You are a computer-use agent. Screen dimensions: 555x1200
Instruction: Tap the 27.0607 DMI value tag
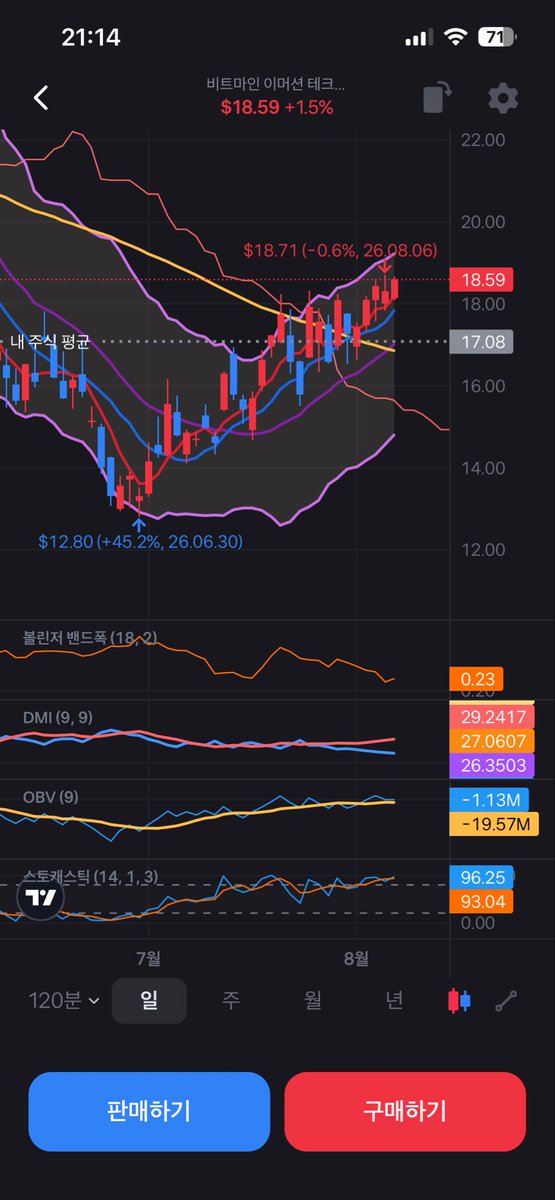(492, 741)
